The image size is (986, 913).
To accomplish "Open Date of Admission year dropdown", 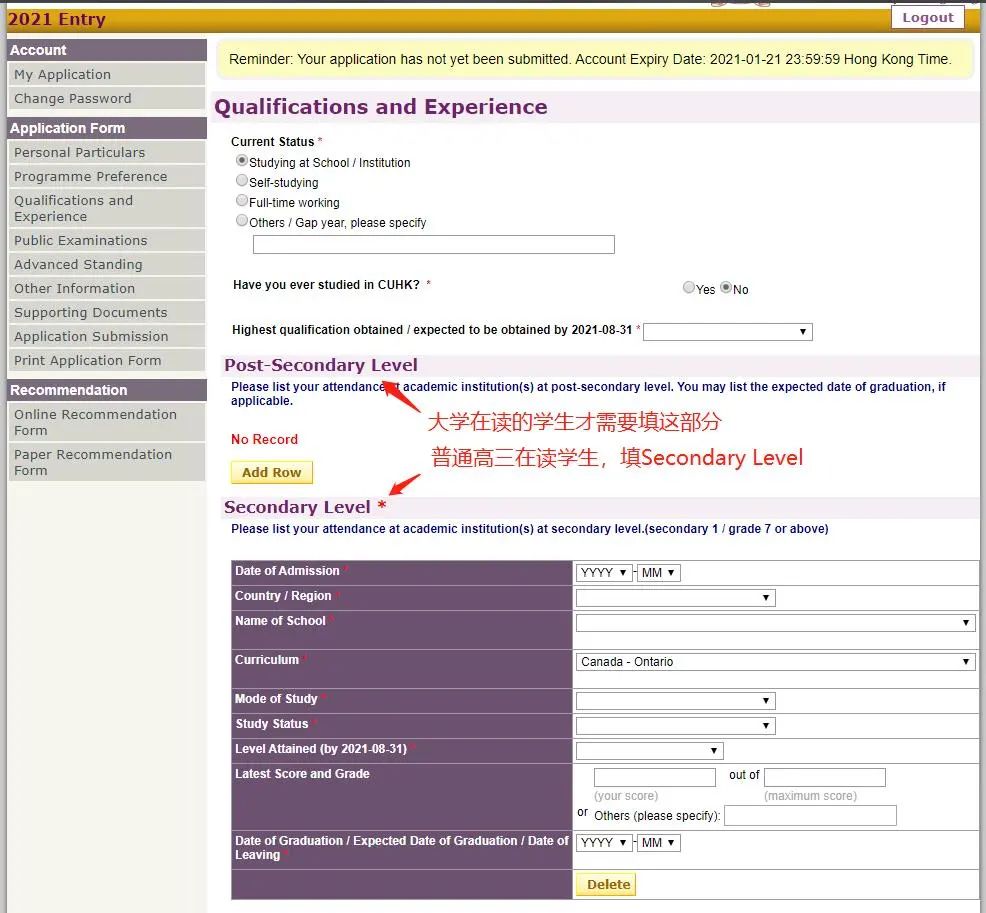I will click(x=604, y=572).
